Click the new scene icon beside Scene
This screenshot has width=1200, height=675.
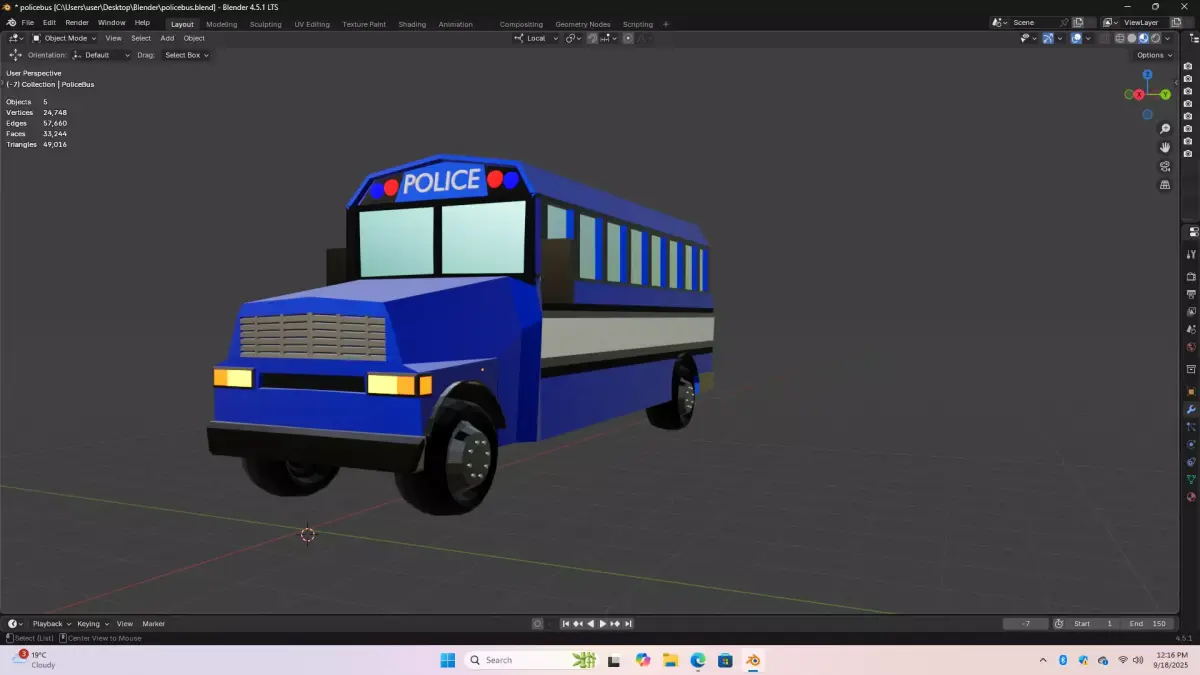pos(1078,22)
